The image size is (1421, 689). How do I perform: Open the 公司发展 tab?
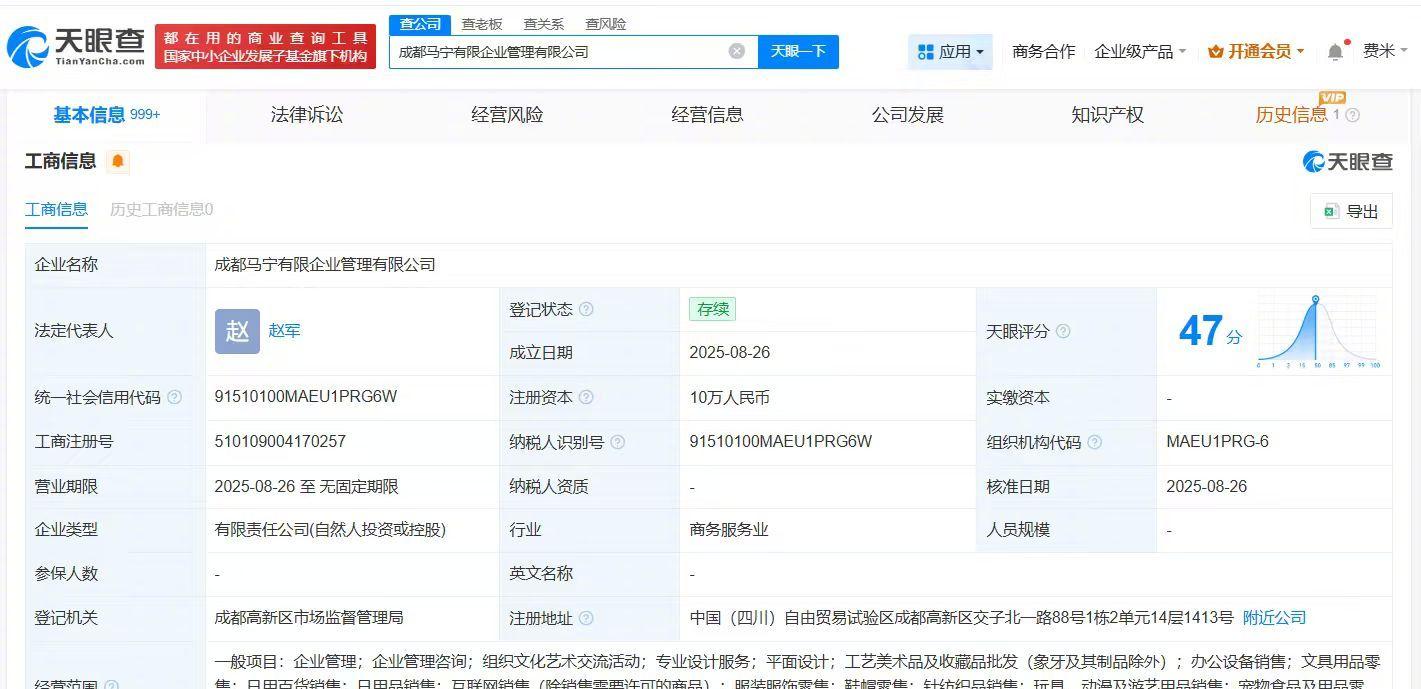coord(908,115)
